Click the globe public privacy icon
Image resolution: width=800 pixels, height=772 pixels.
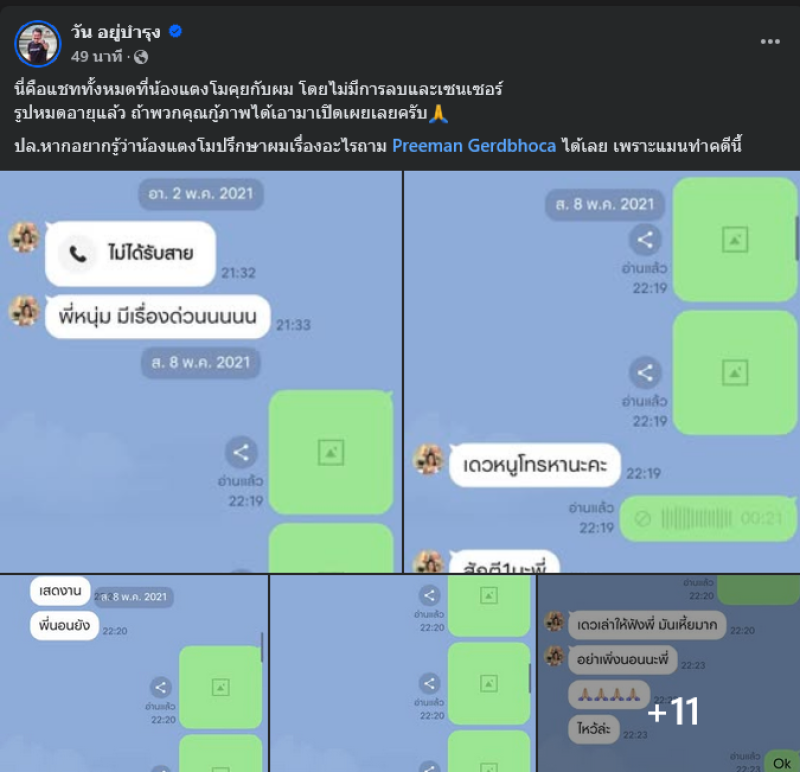pos(141,57)
